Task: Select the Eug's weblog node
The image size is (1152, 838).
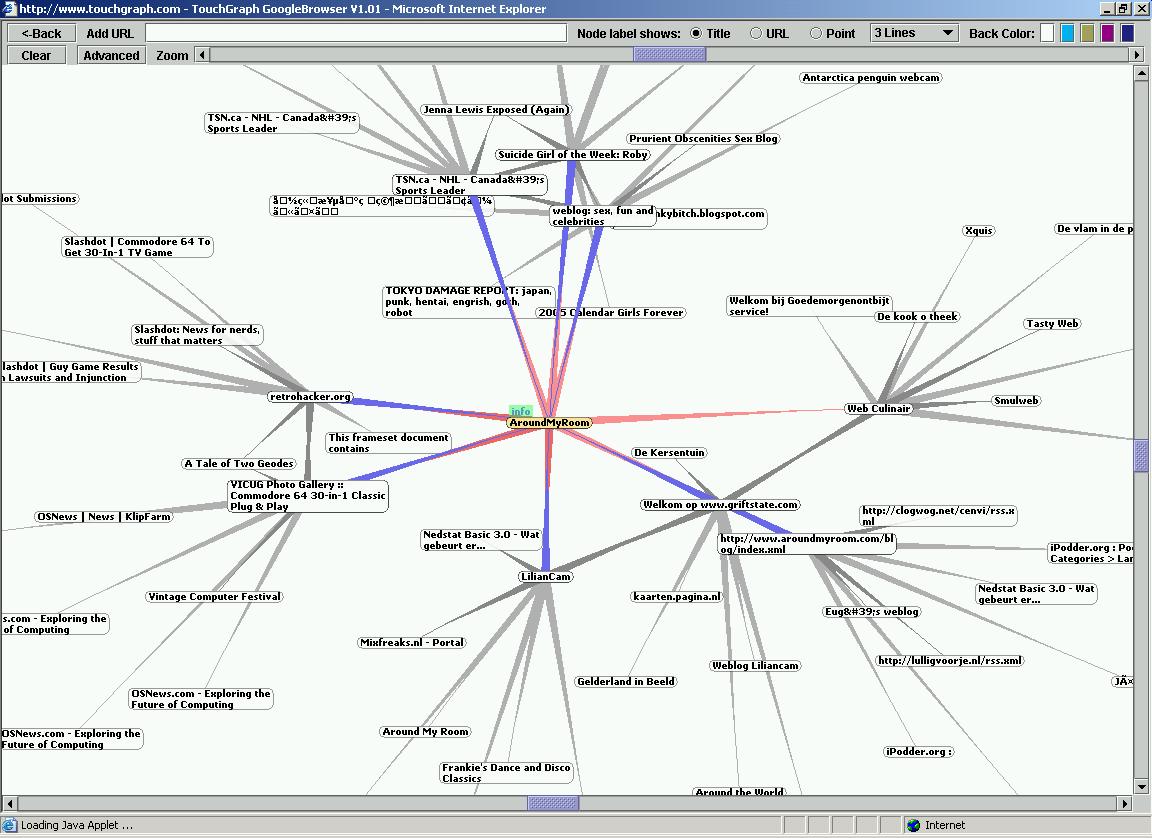Action: [872, 611]
